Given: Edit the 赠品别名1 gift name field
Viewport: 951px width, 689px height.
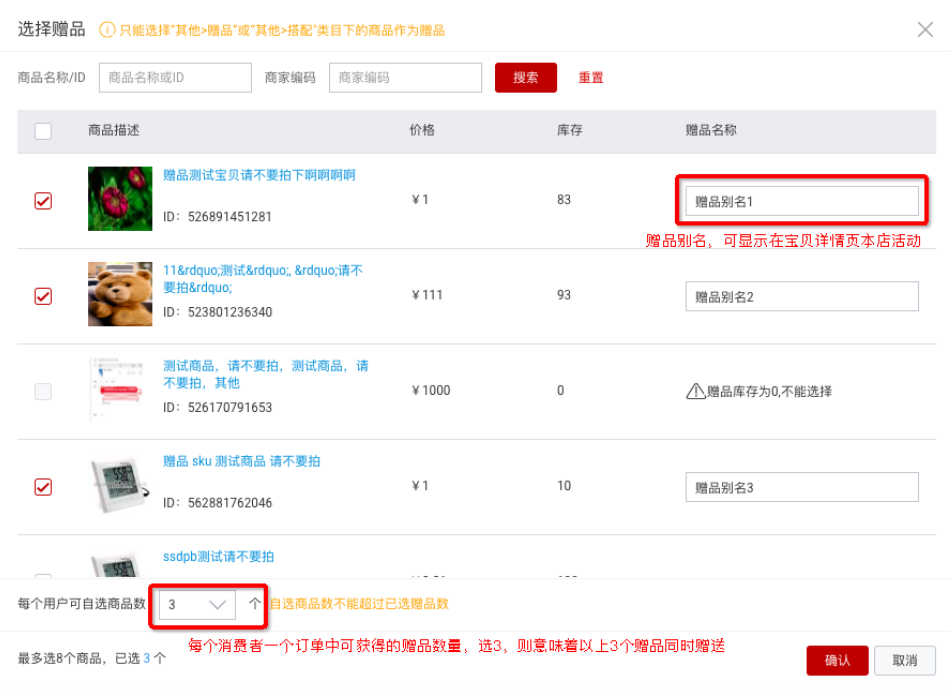Looking at the screenshot, I should (x=801, y=201).
